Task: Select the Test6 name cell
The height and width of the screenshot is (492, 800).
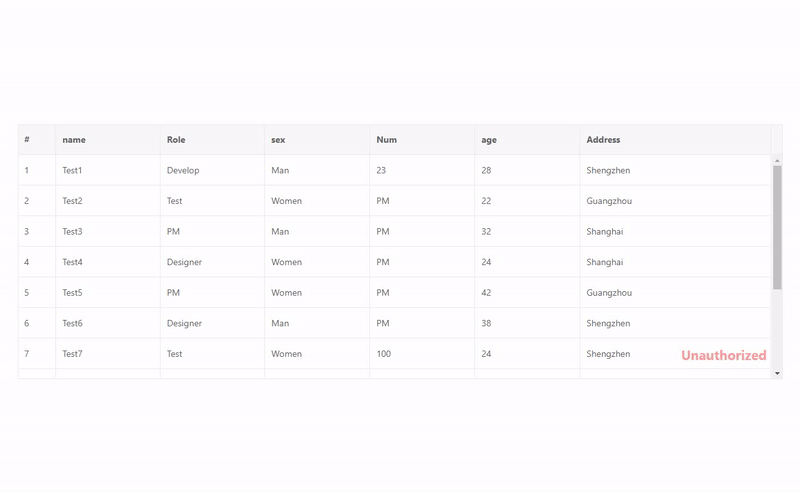Action: point(108,323)
